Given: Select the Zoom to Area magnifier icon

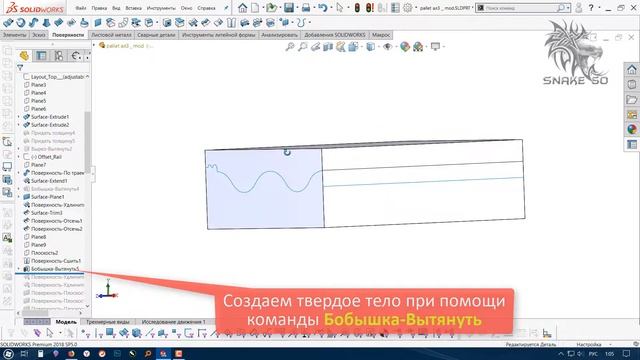Looking at the screenshot, I should [x=302, y=47].
